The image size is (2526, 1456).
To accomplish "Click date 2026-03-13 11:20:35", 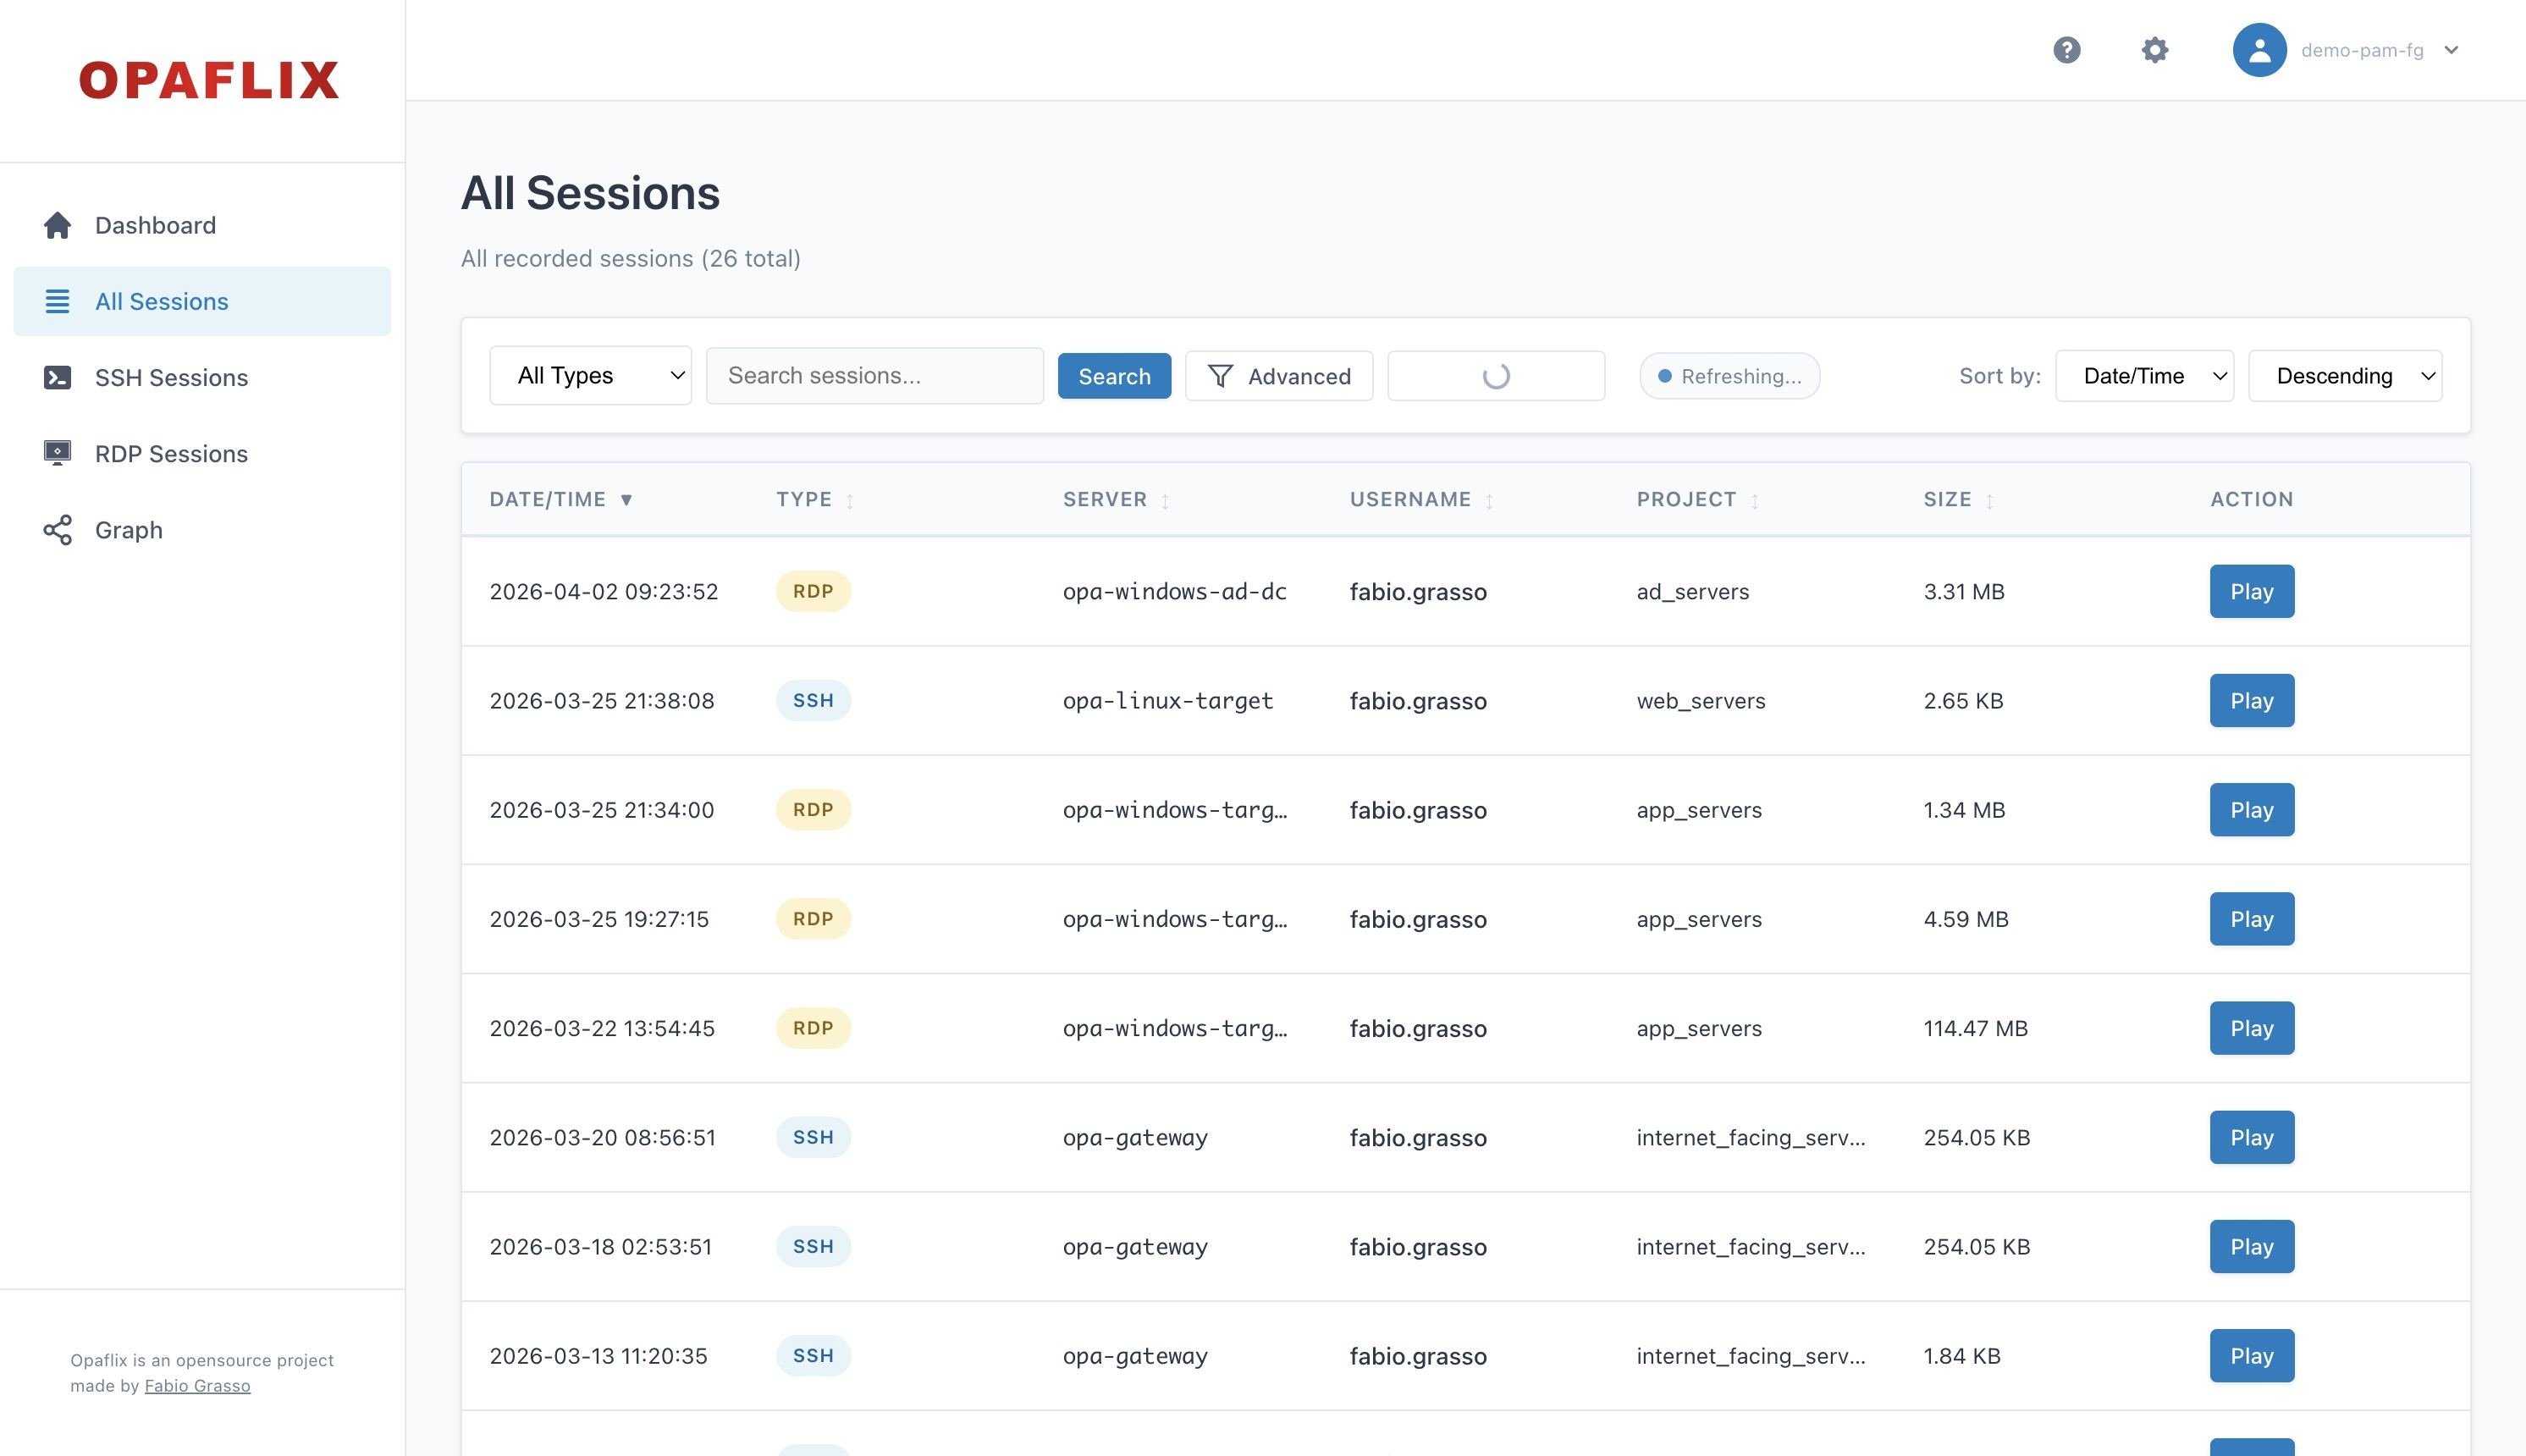I will tap(598, 1355).
